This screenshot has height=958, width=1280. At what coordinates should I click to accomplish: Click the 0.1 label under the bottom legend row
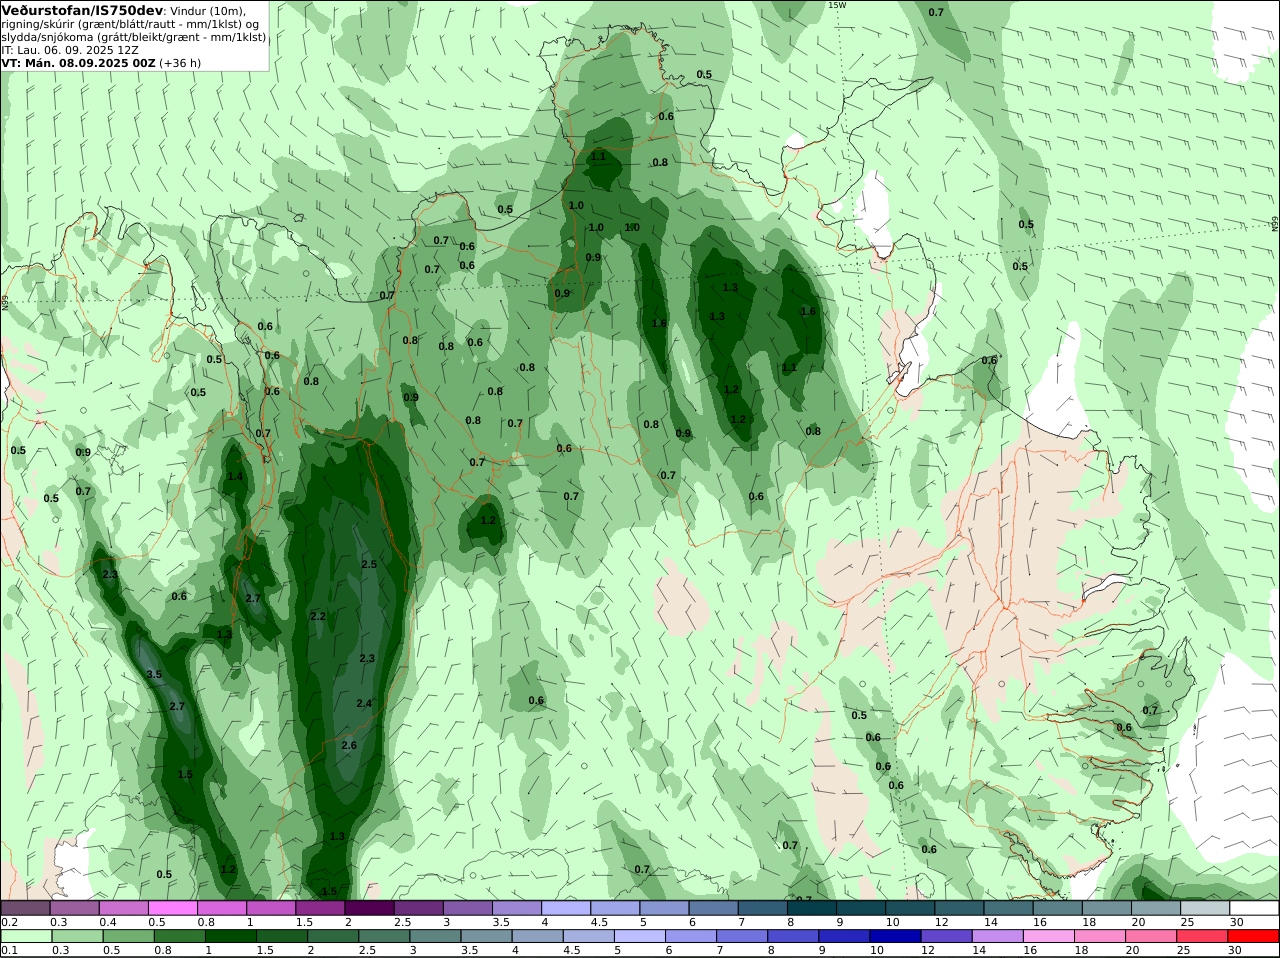click(9, 951)
